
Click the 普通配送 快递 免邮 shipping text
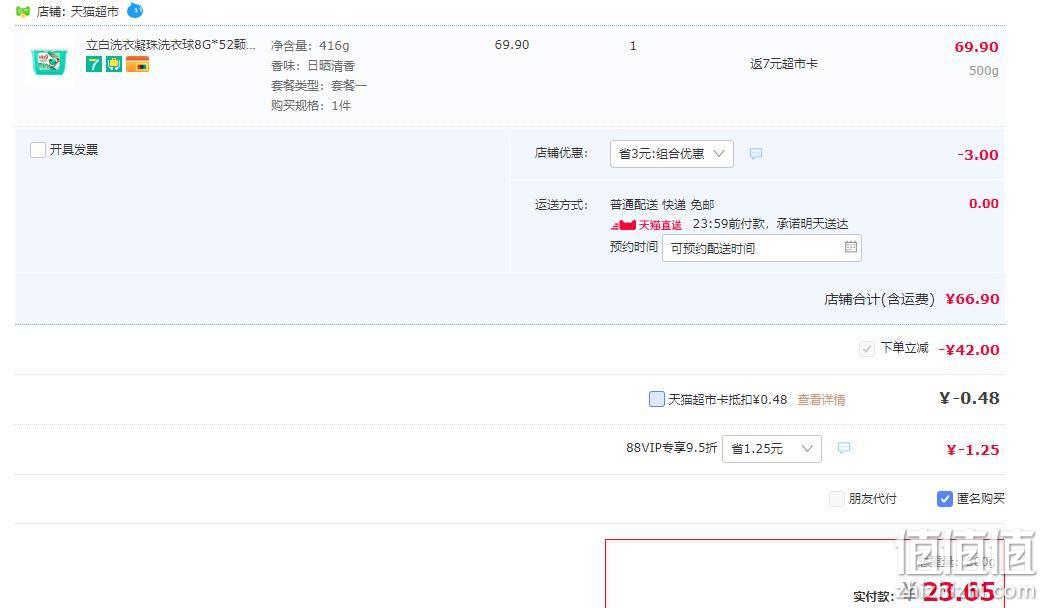(662, 205)
